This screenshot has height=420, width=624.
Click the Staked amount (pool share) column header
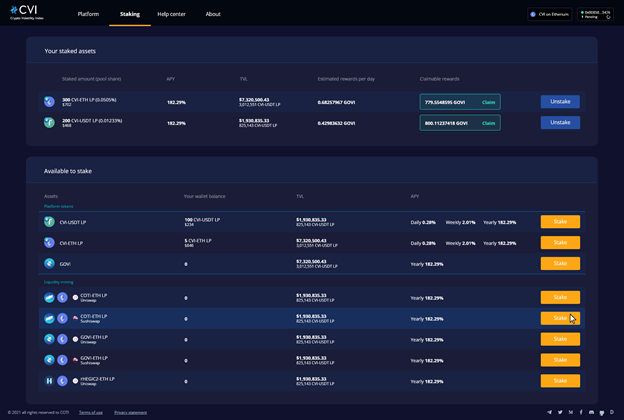[x=92, y=79]
